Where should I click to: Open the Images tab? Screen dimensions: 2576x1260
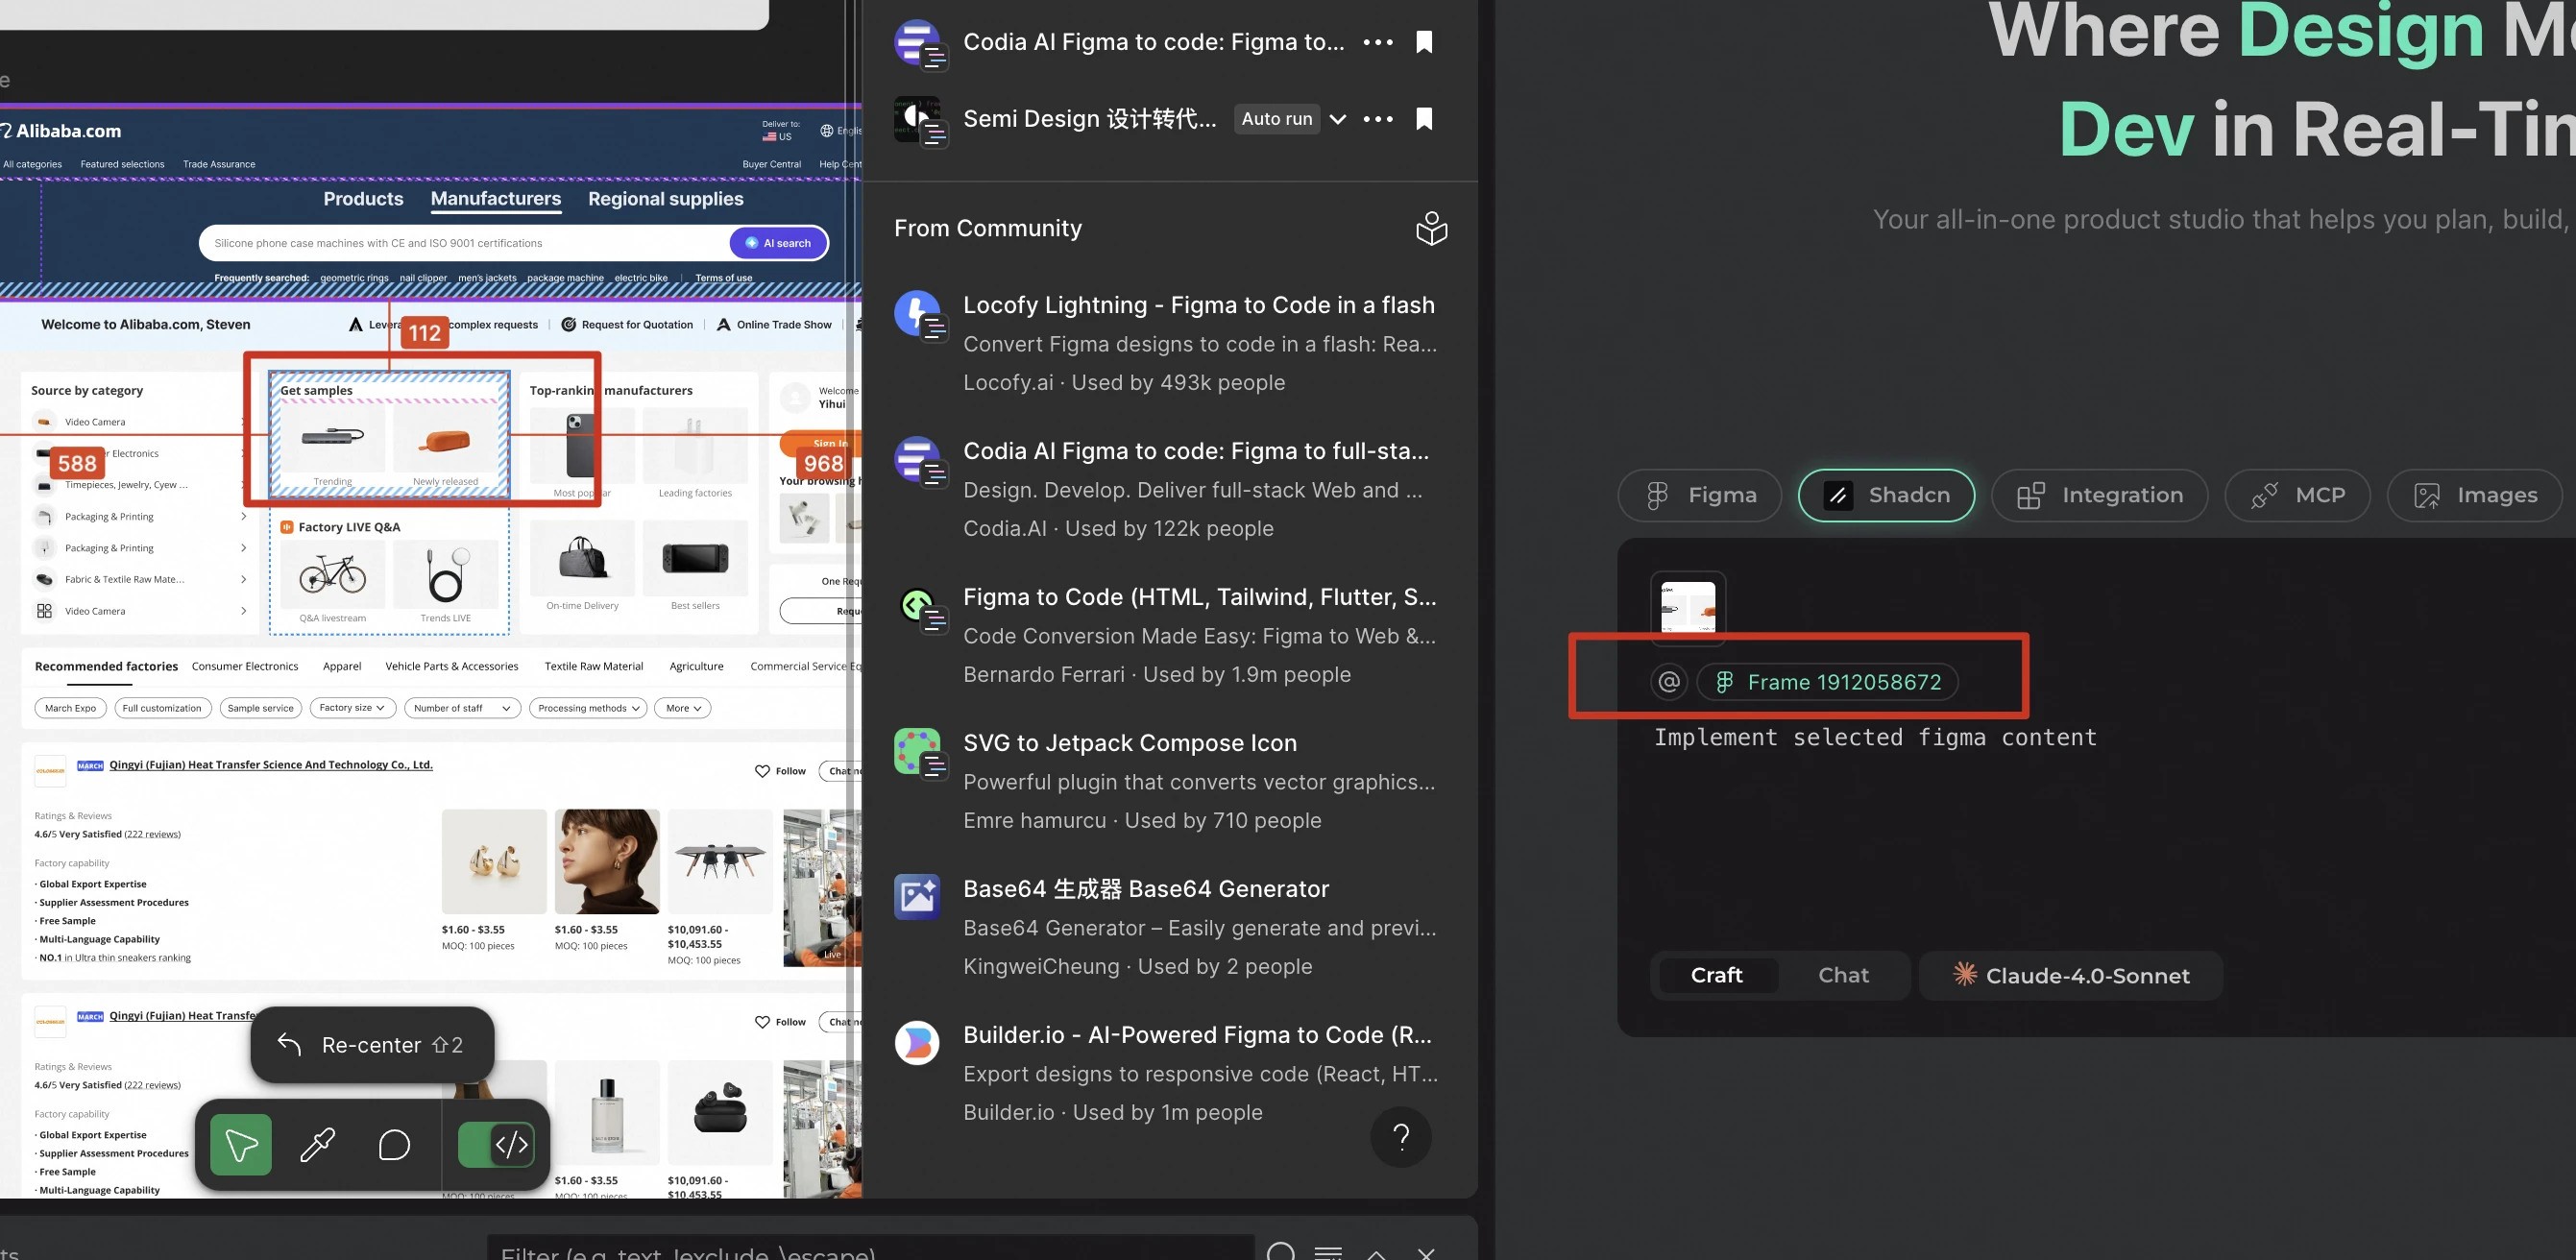click(2475, 495)
